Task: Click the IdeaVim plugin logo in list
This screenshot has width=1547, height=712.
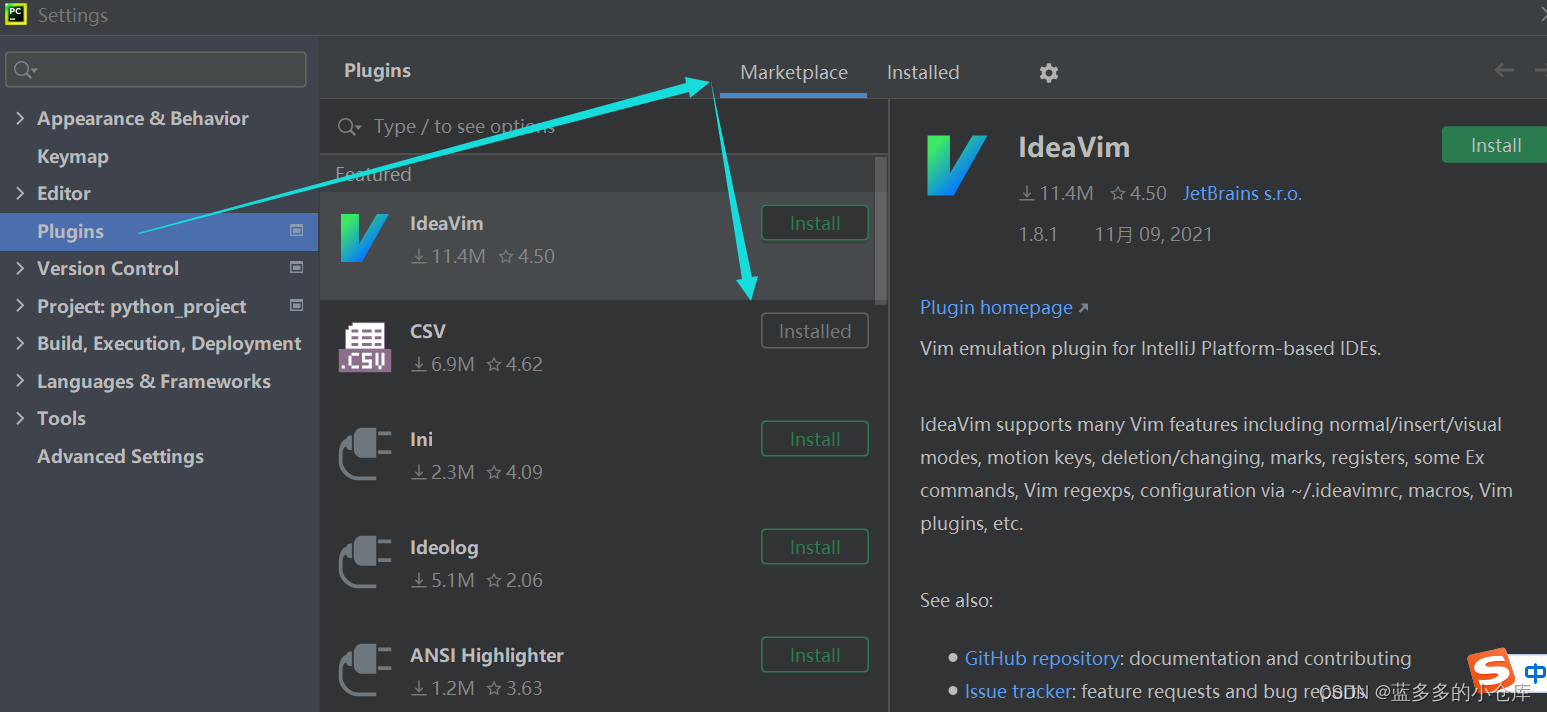Action: pyautogui.click(x=364, y=238)
